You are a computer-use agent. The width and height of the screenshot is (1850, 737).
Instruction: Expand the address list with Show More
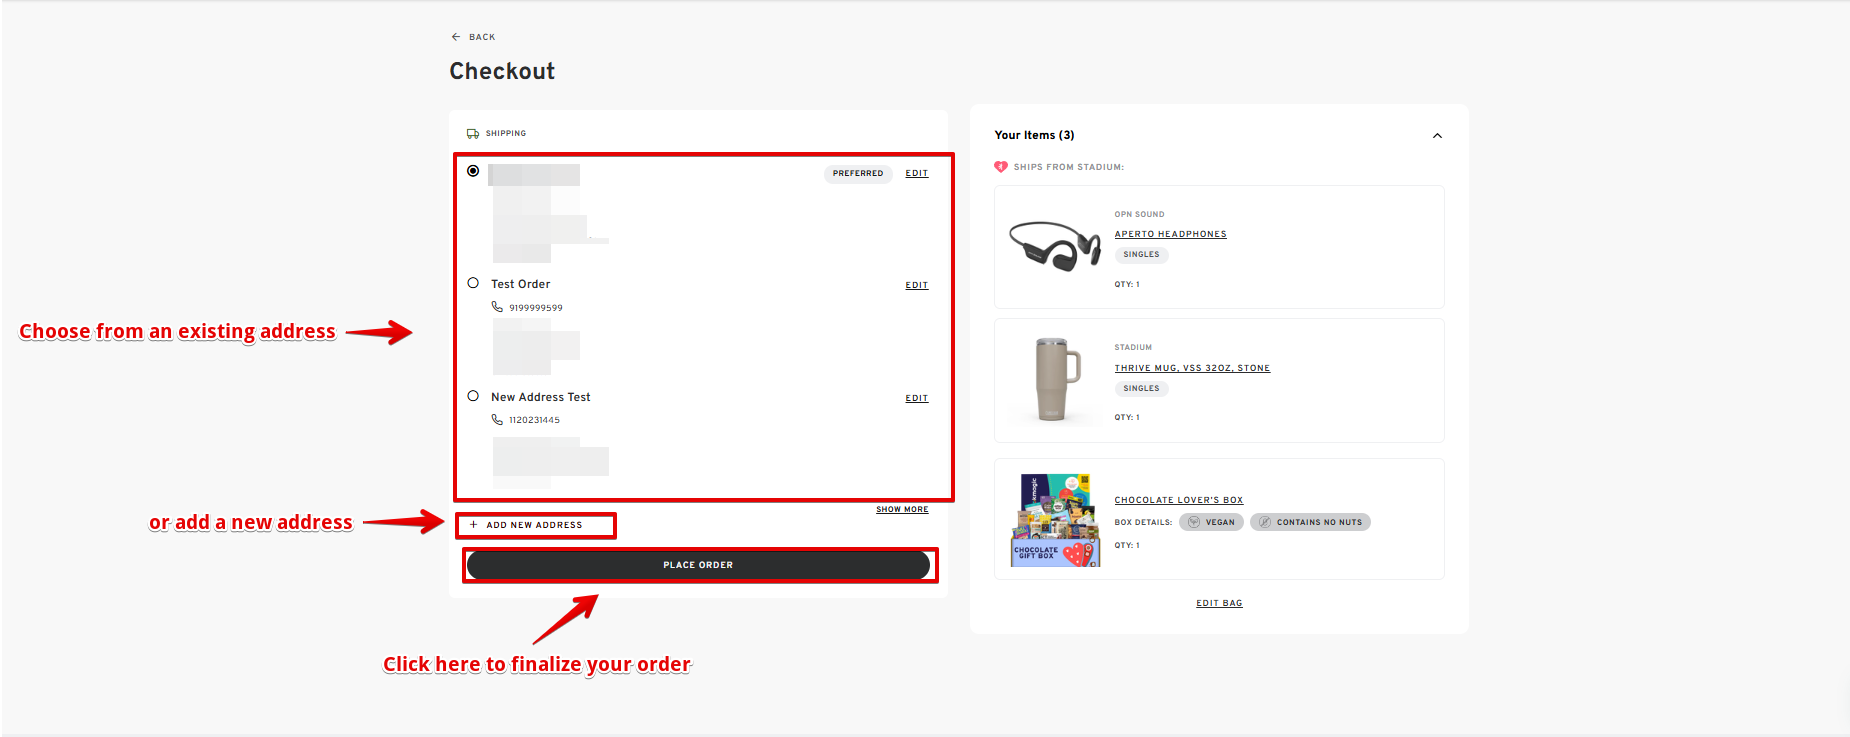click(902, 510)
